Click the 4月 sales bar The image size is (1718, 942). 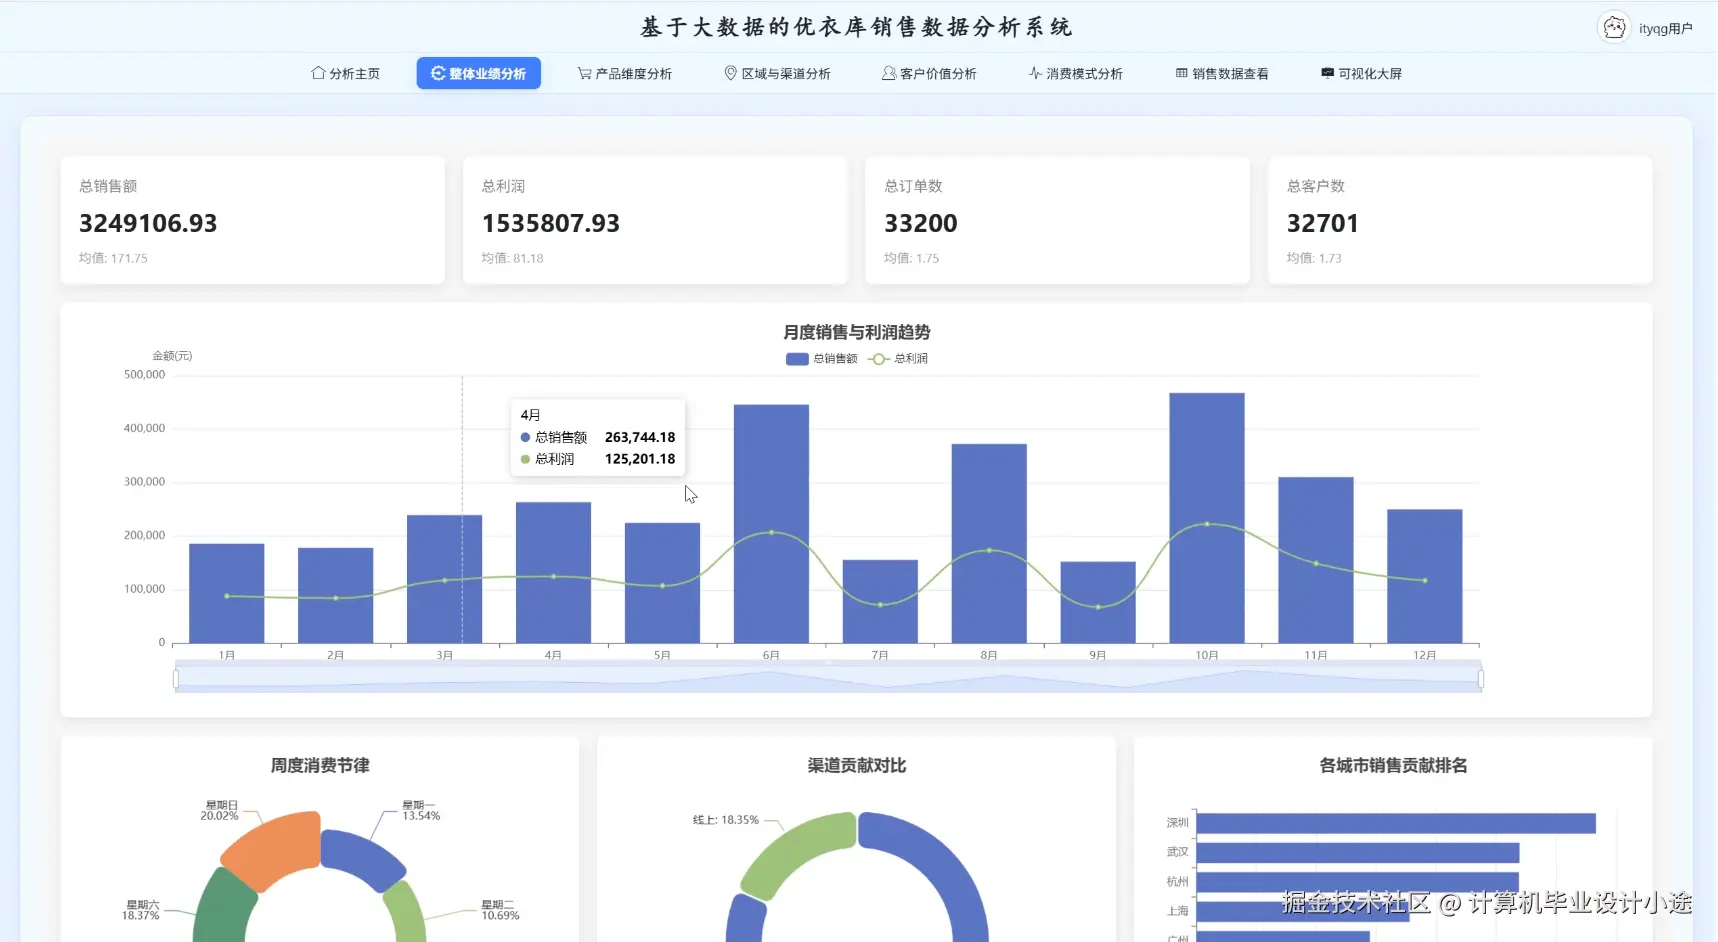554,572
